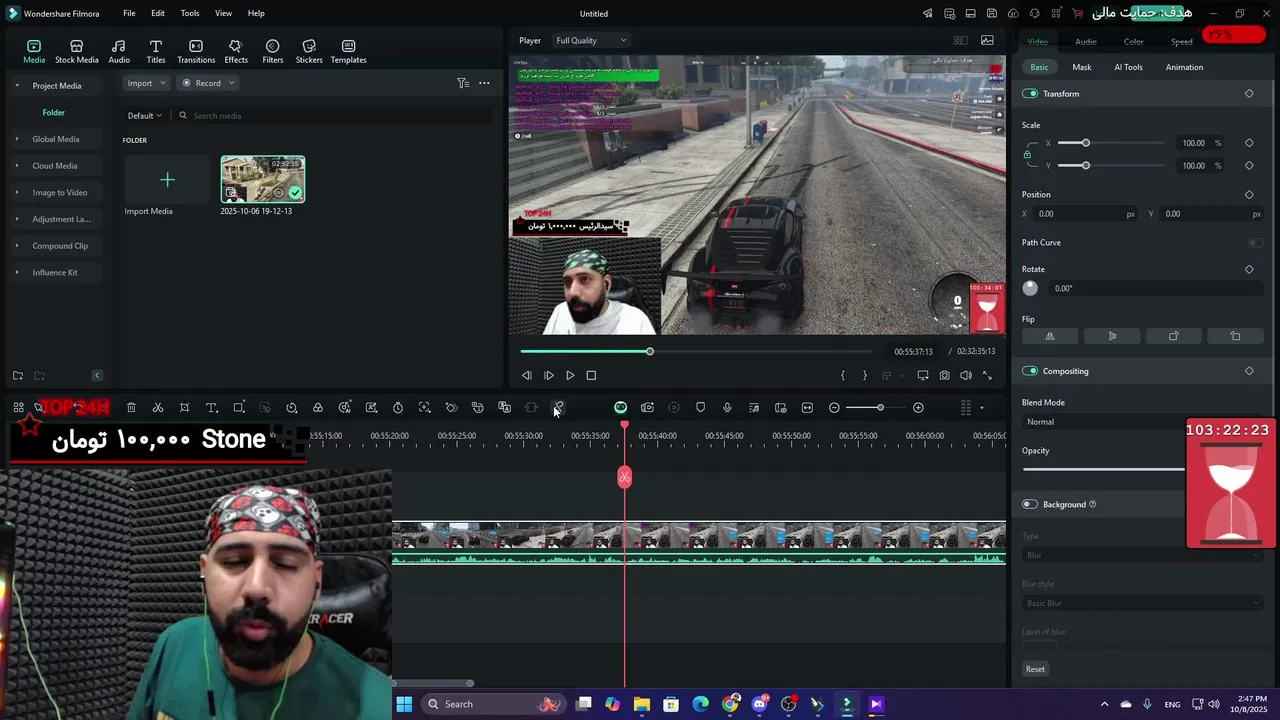Open the support headset icon
The width and height of the screenshot is (1280, 720).
1034,14
